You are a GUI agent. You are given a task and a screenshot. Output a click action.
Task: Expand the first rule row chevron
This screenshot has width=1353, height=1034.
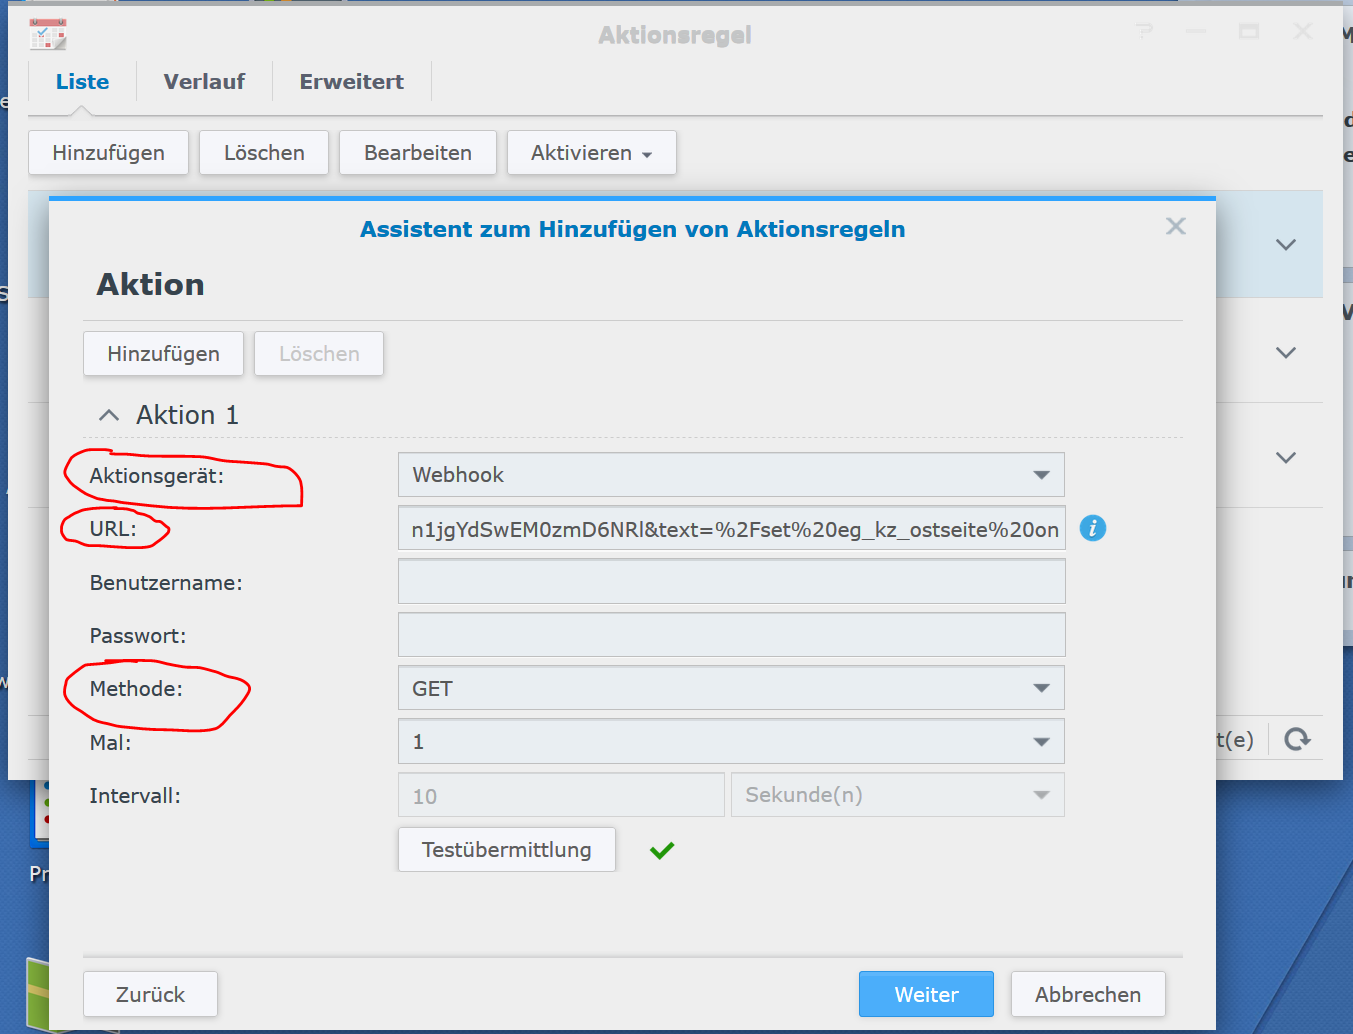point(1286,245)
